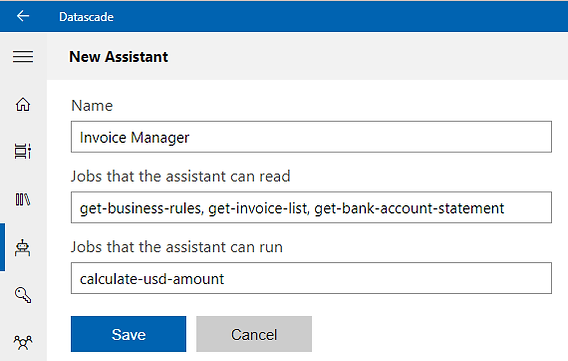Click the 'Jobs that the assistant can read' label
The image size is (568, 361).
[180, 176]
